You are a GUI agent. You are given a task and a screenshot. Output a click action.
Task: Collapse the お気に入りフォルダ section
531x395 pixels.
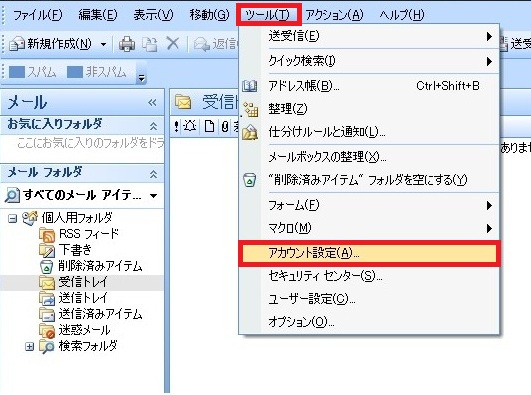click(x=153, y=126)
